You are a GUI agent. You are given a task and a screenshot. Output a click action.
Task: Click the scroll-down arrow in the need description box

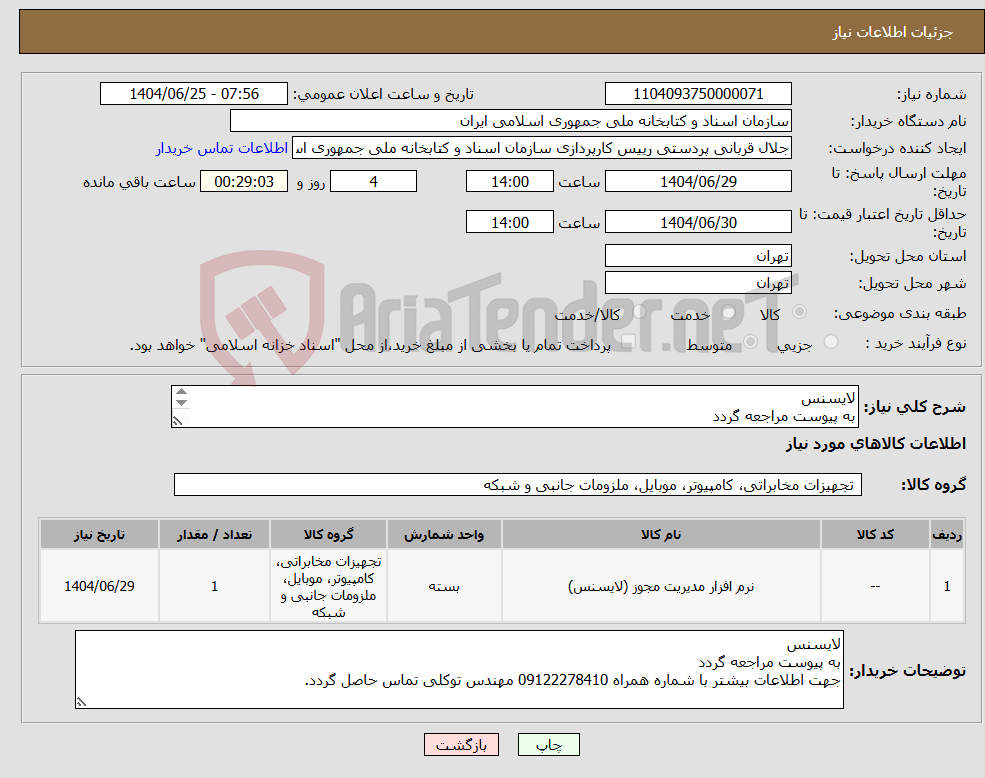(x=181, y=403)
